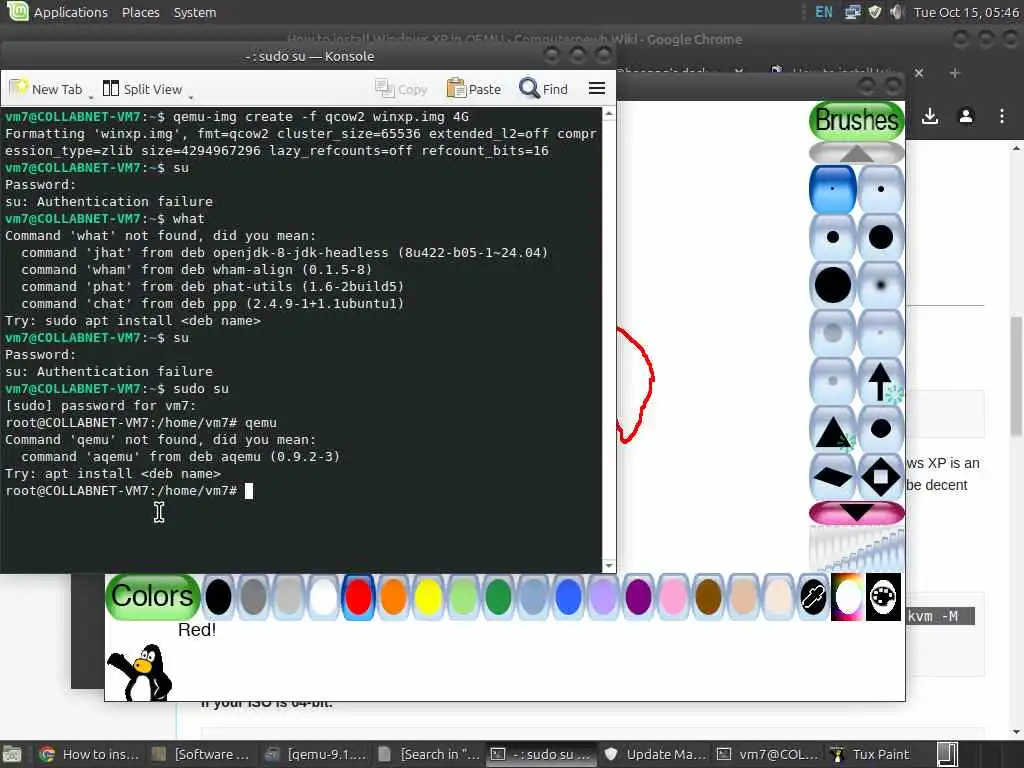Switch to 'Search in' taskbar window
Image resolution: width=1024 pixels, height=768 pixels.
click(x=429, y=754)
